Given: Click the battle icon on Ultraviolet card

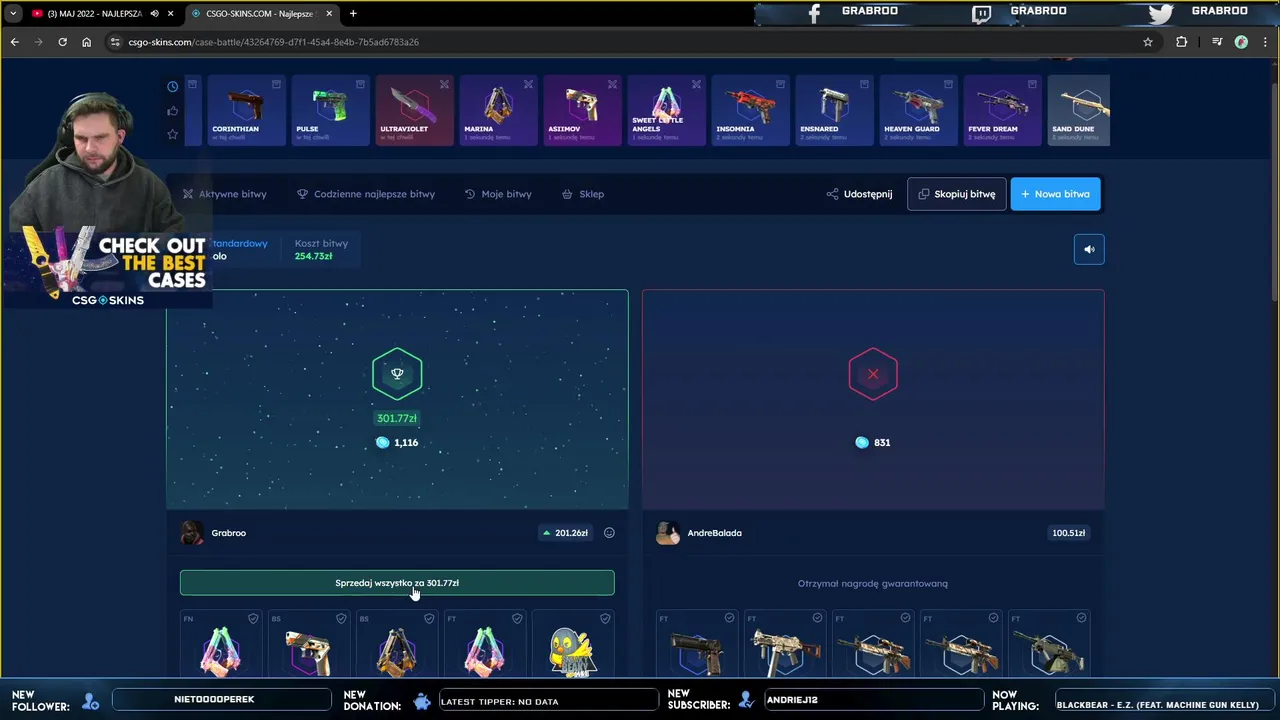Looking at the screenshot, I should 444,85.
